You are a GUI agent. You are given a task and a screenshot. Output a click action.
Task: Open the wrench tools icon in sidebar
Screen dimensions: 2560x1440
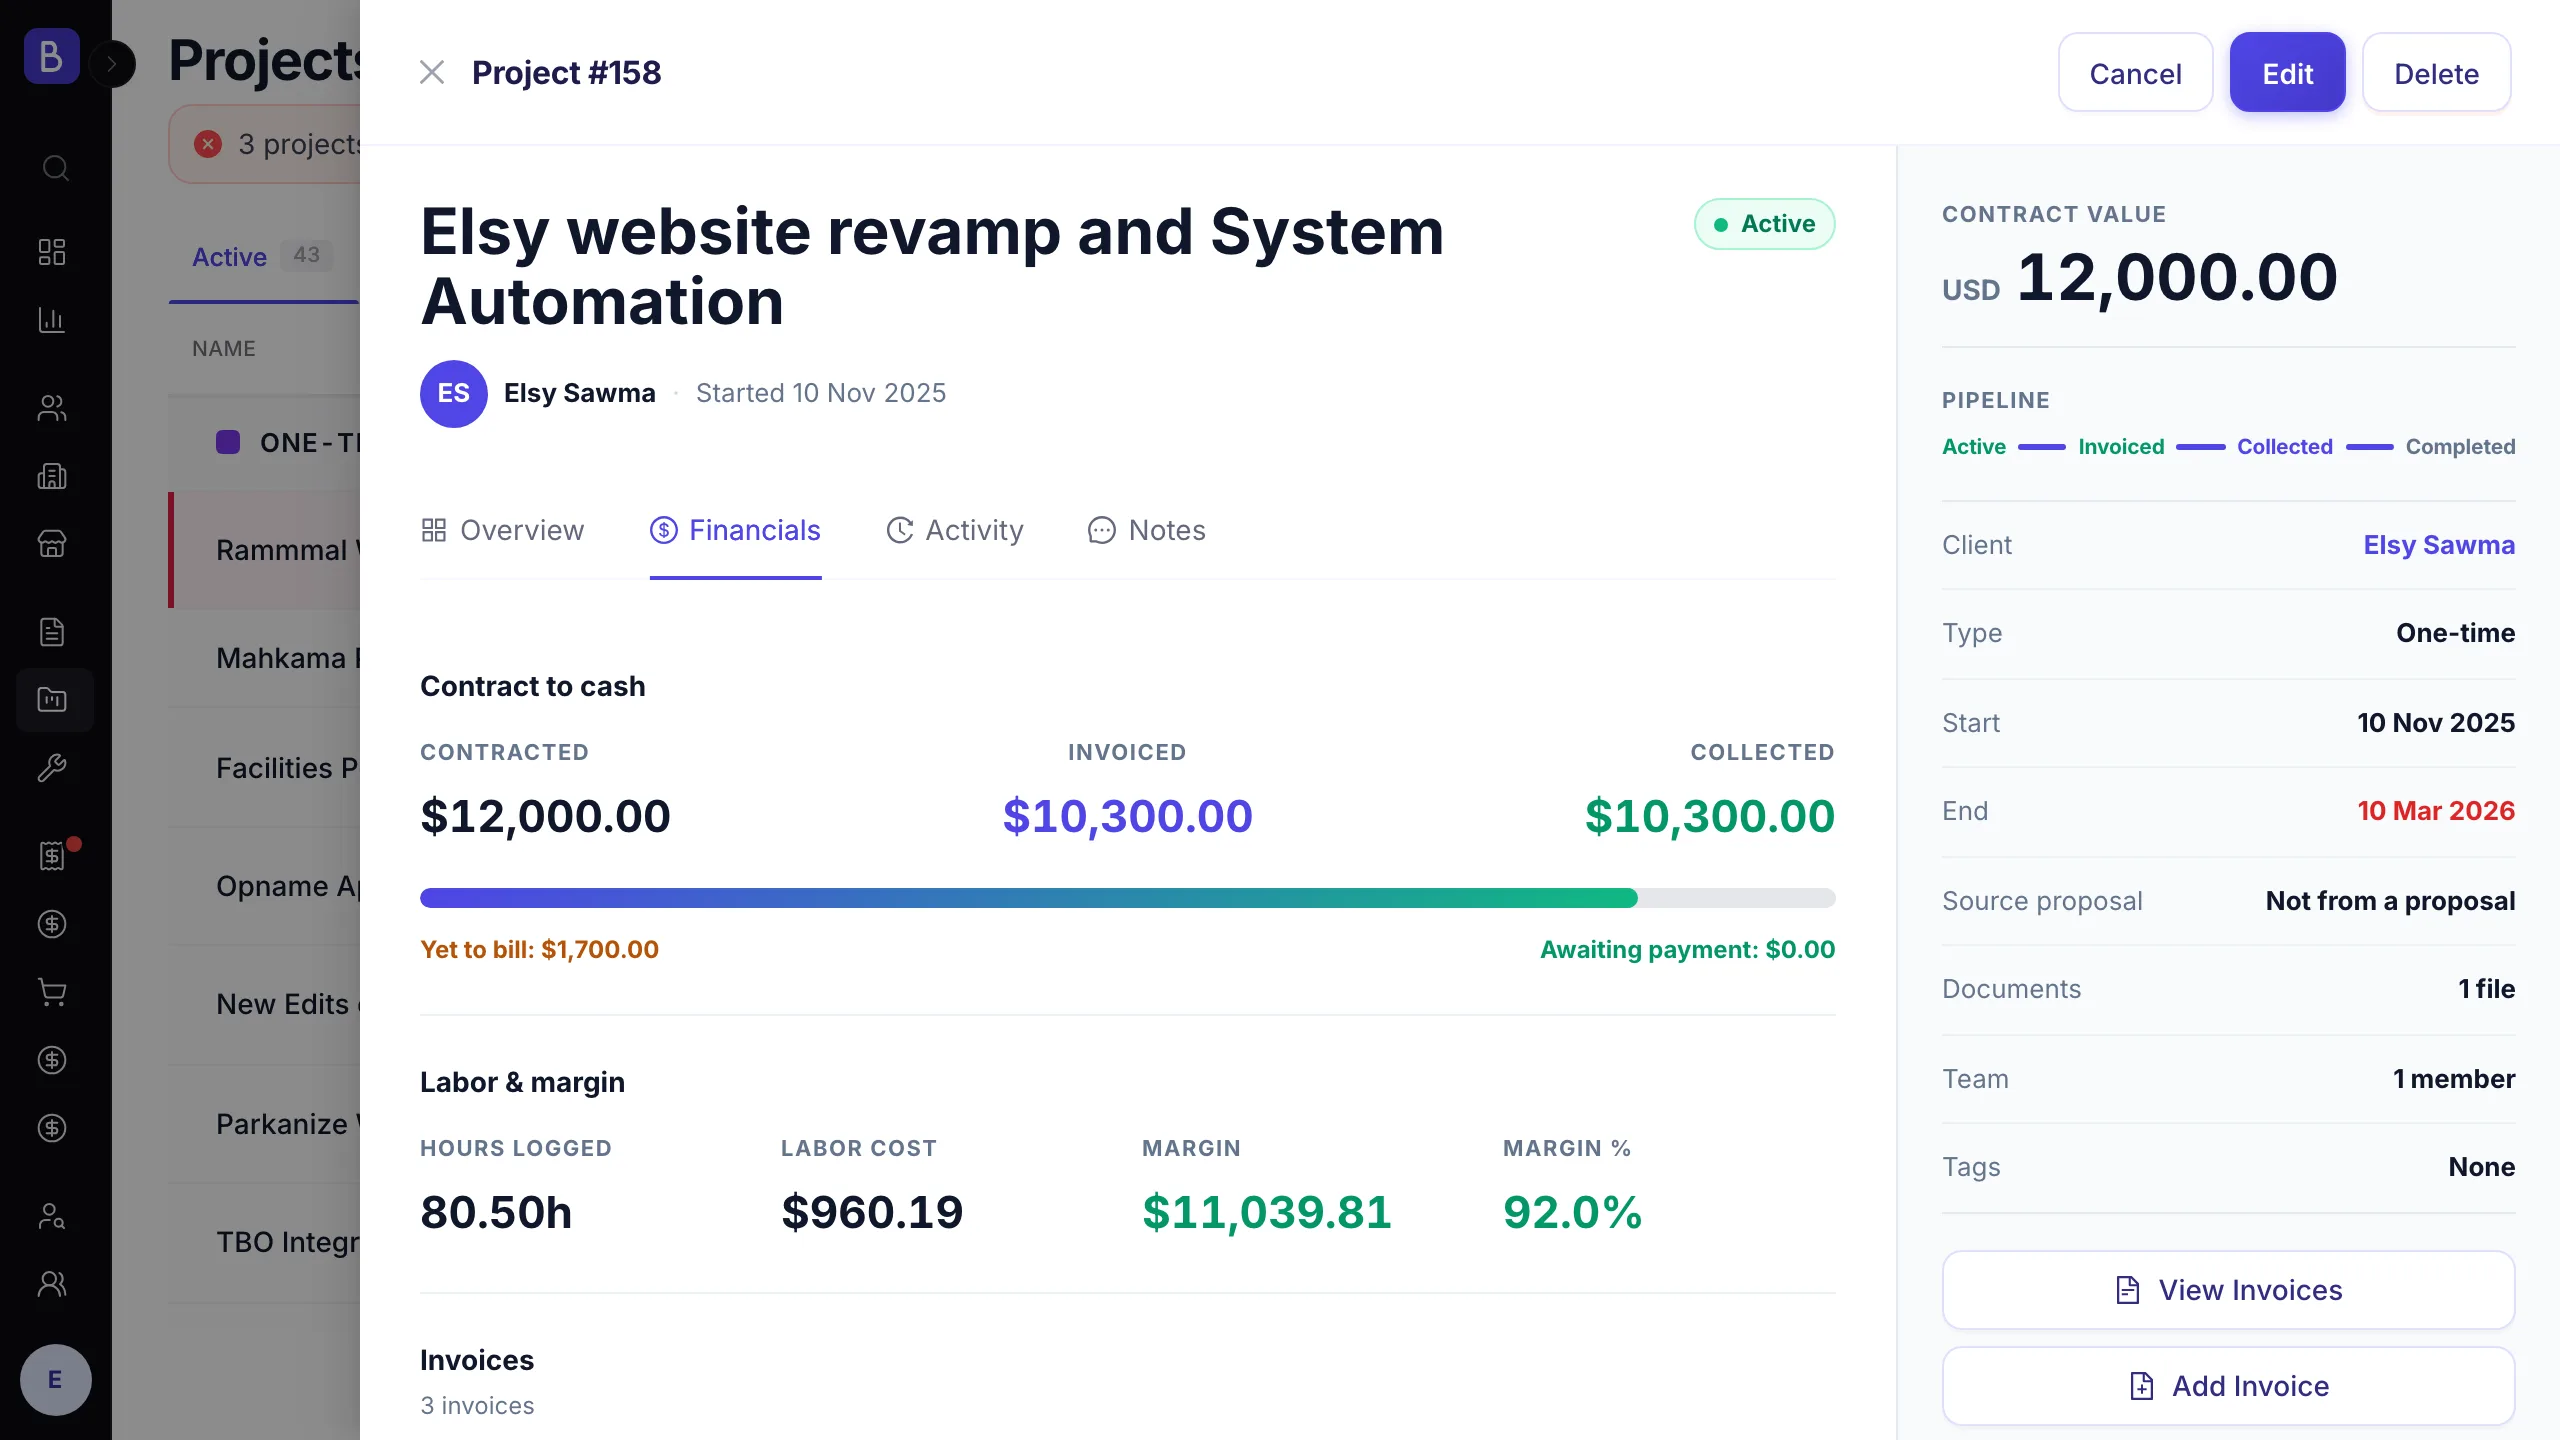[x=52, y=768]
